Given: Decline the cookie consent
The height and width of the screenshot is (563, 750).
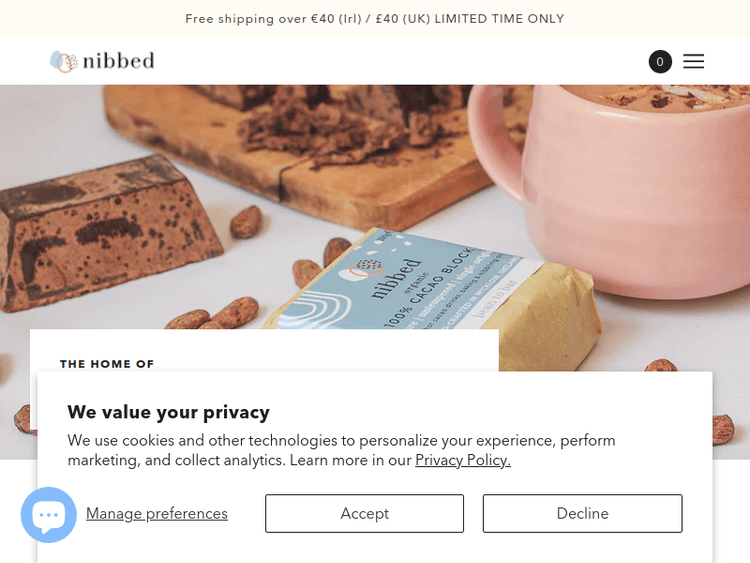Looking at the screenshot, I should click(x=582, y=513).
